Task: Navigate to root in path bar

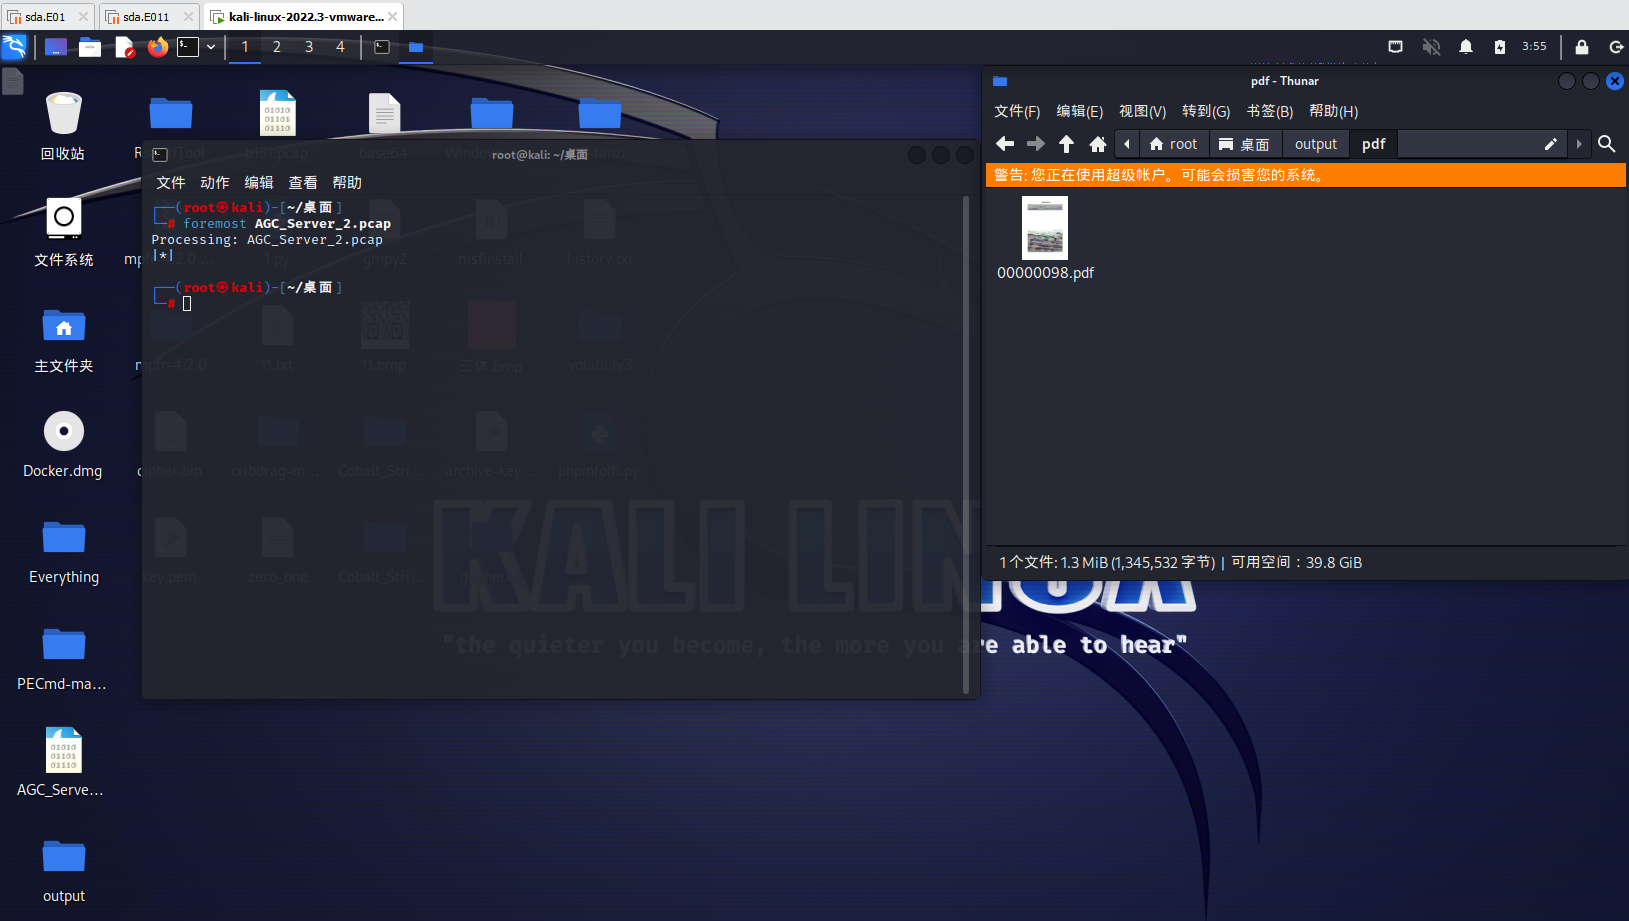Action: pyautogui.click(x=1174, y=144)
